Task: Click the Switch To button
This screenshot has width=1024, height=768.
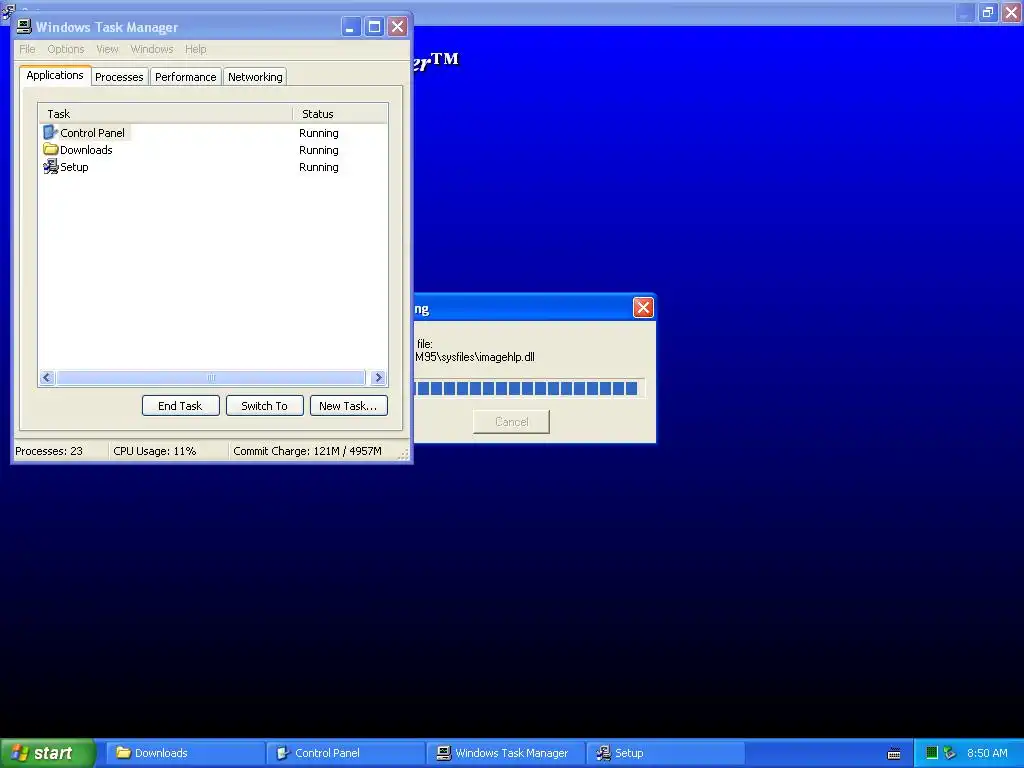Action: coord(264,406)
